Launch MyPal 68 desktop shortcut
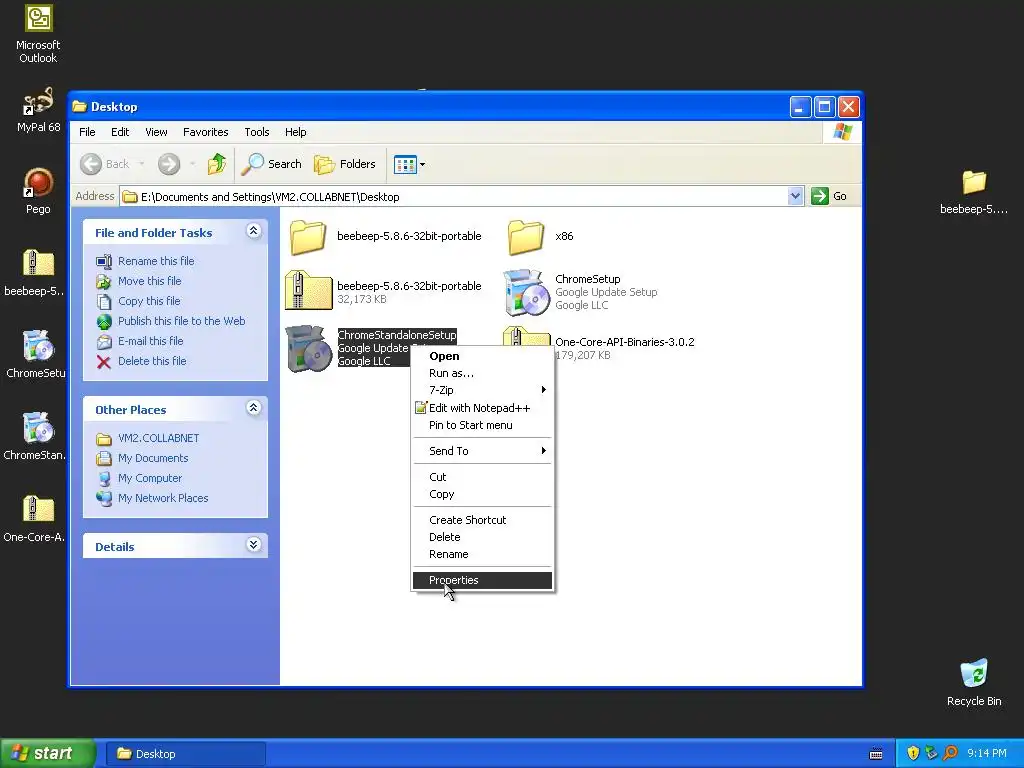This screenshot has width=1024, height=768. [x=38, y=110]
